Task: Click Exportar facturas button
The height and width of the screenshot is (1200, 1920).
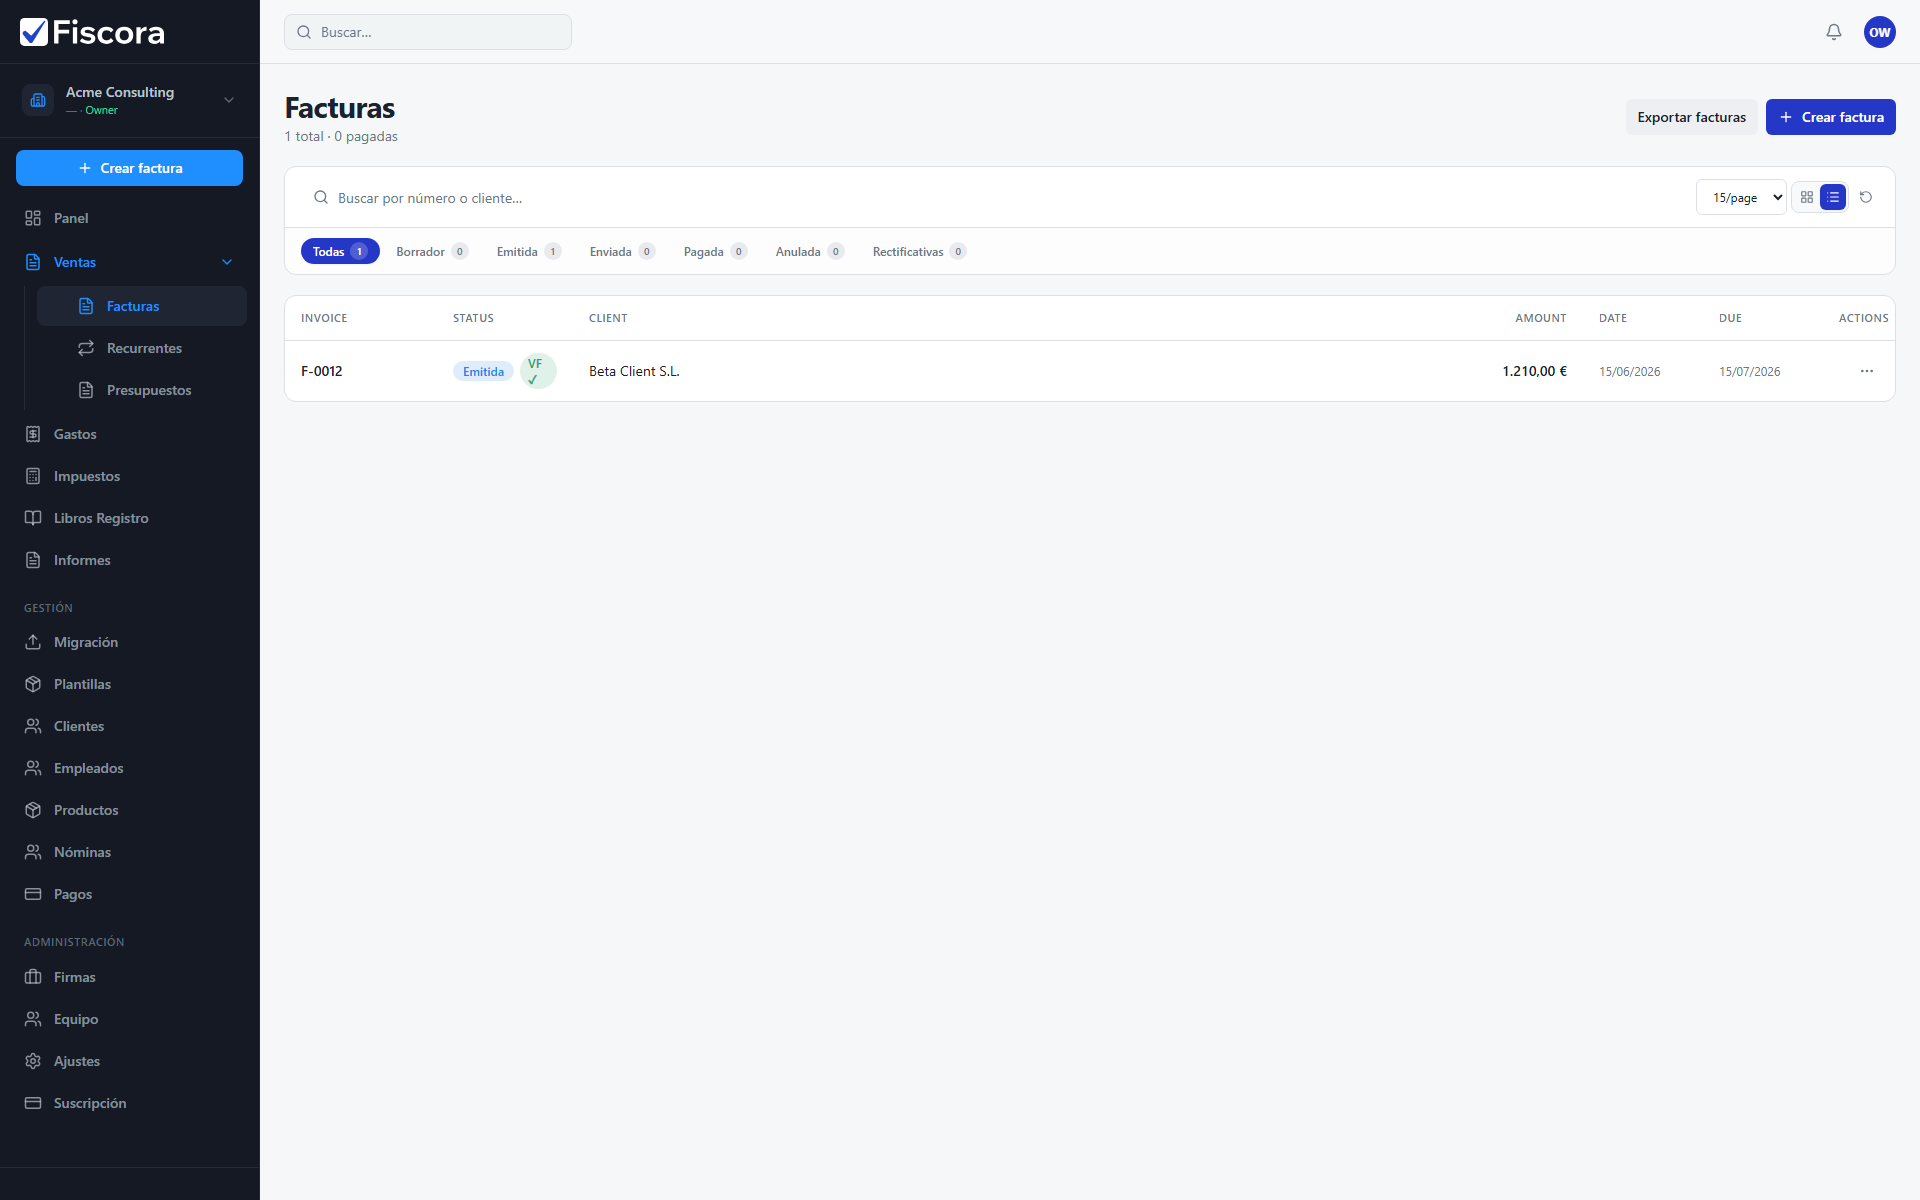Action: (1691, 117)
